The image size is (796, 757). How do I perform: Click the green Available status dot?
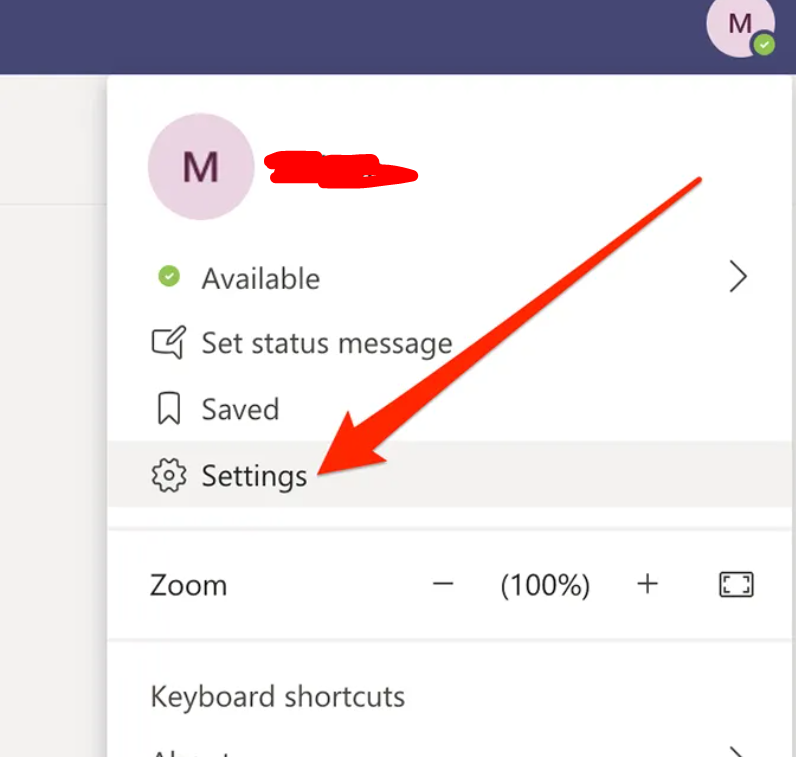169,277
